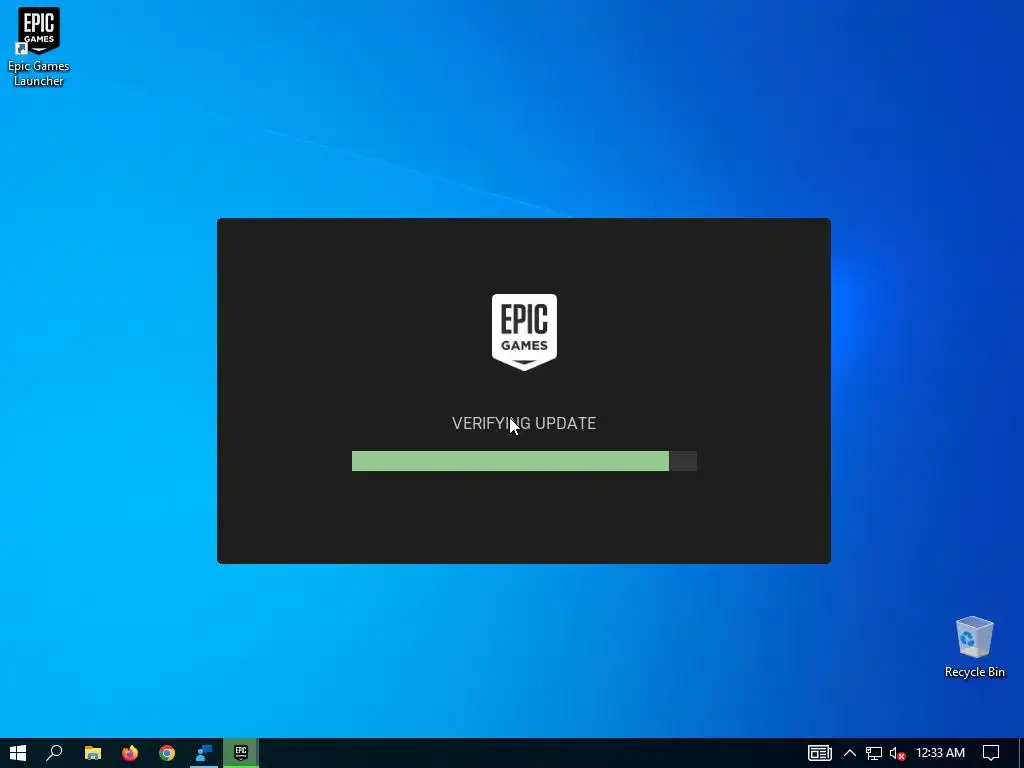This screenshot has height=768, width=1024.
Task: Launch File Explorer from the taskbar
Action: [93, 753]
